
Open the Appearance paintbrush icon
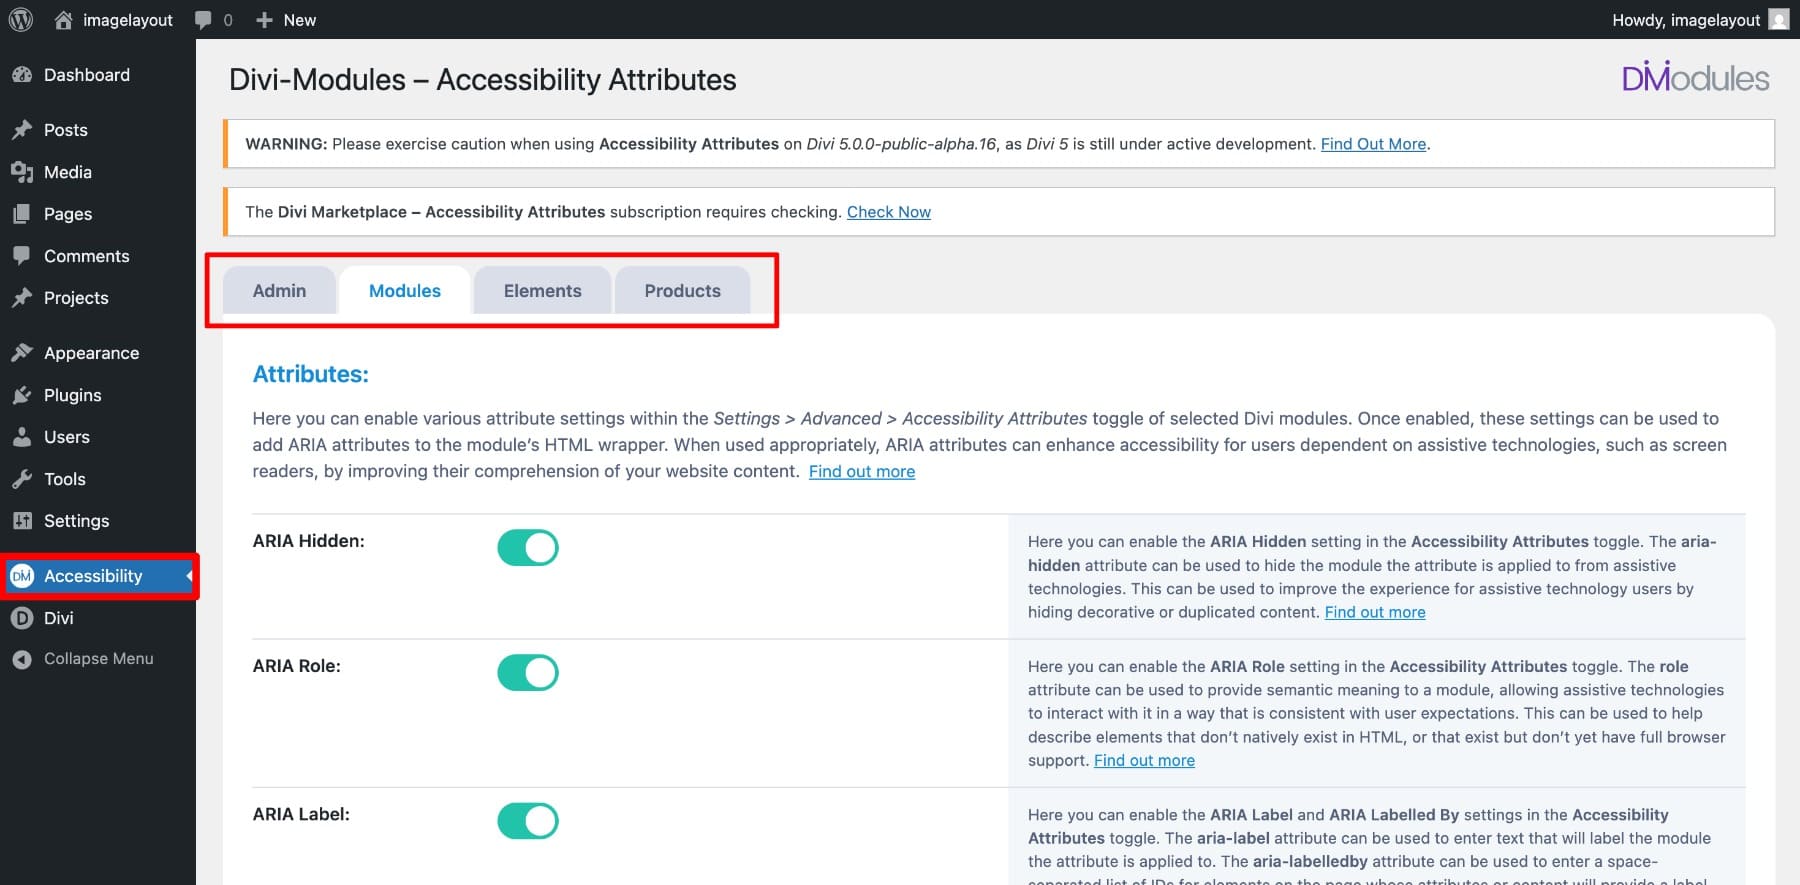click(22, 352)
